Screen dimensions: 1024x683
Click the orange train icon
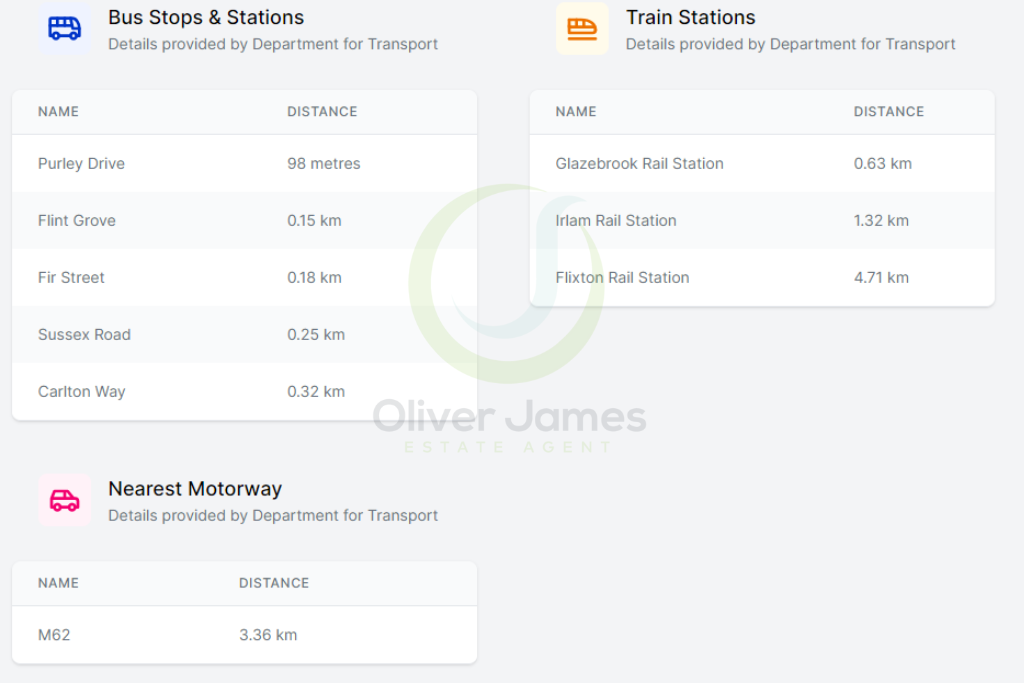[582, 28]
